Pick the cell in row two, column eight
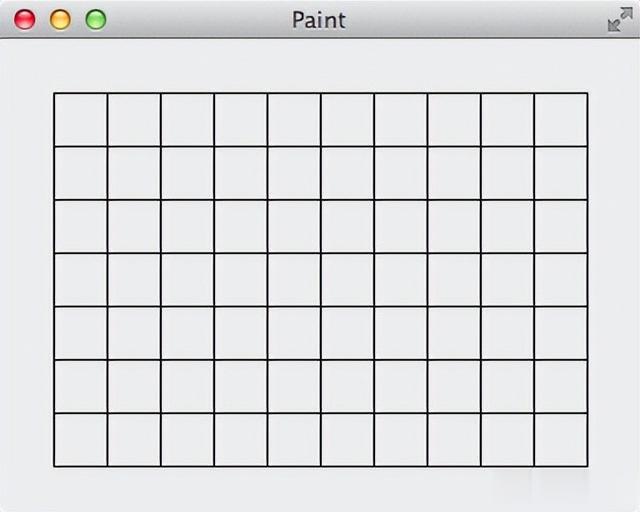The height and width of the screenshot is (512, 640). click(x=454, y=173)
